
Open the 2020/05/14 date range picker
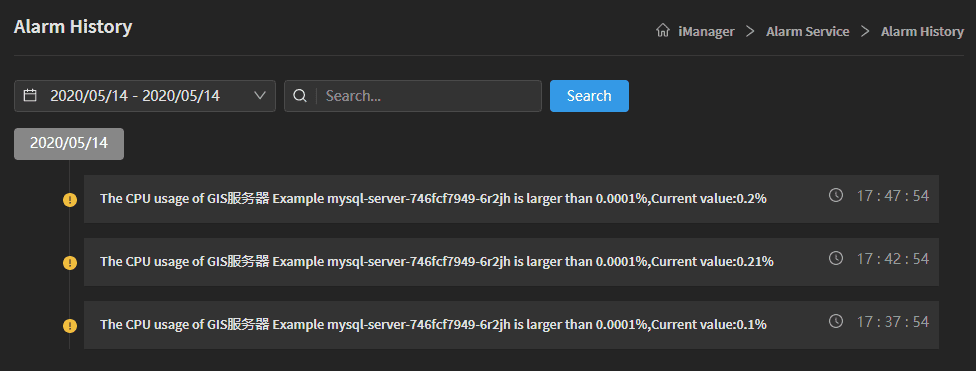(x=145, y=96)
